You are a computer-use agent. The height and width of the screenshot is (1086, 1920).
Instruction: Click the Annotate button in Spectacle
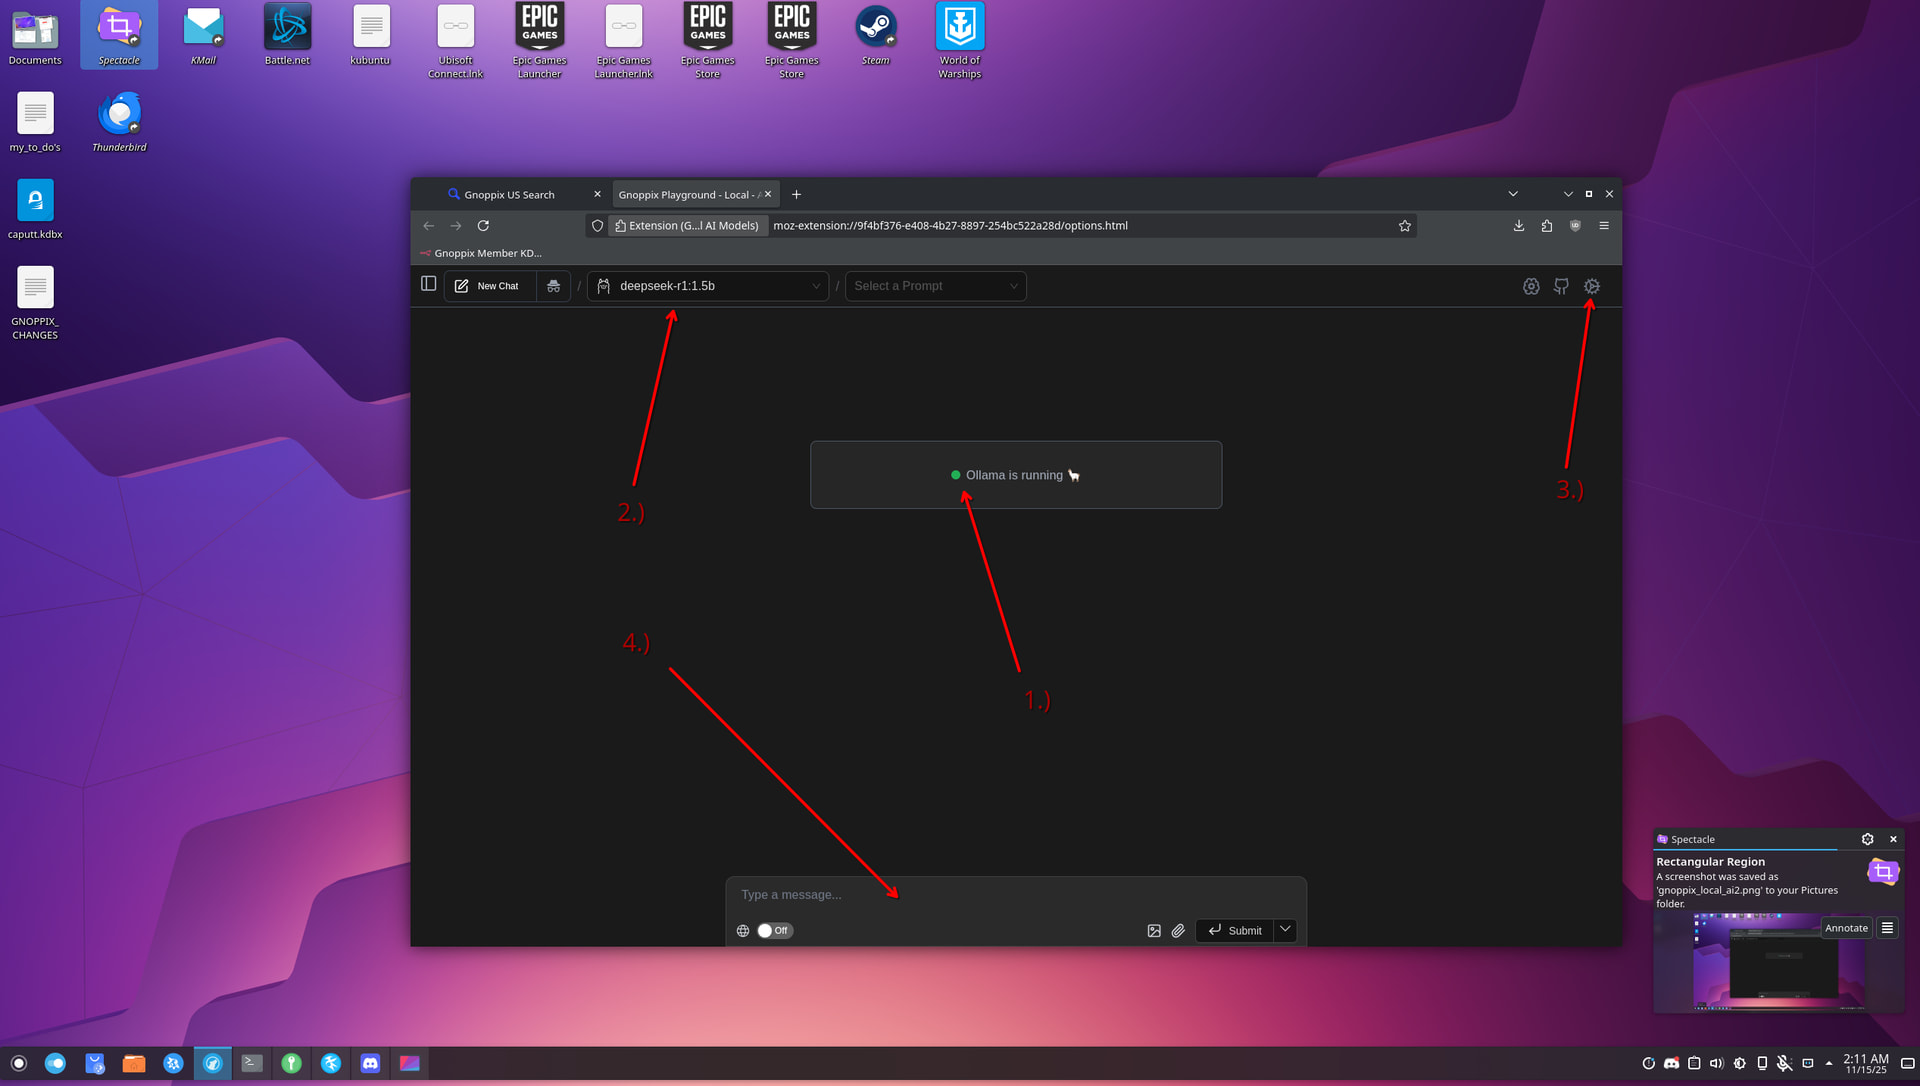click(1846, 928)
